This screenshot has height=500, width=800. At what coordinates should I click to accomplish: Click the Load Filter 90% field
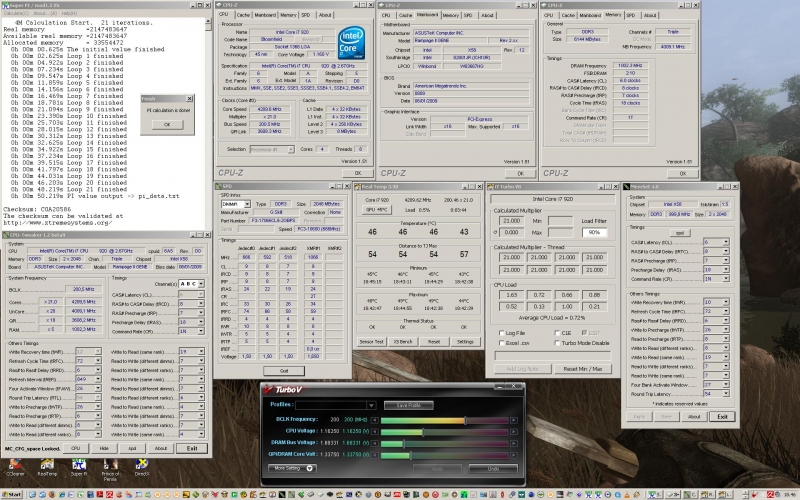(x=596, y=231)
